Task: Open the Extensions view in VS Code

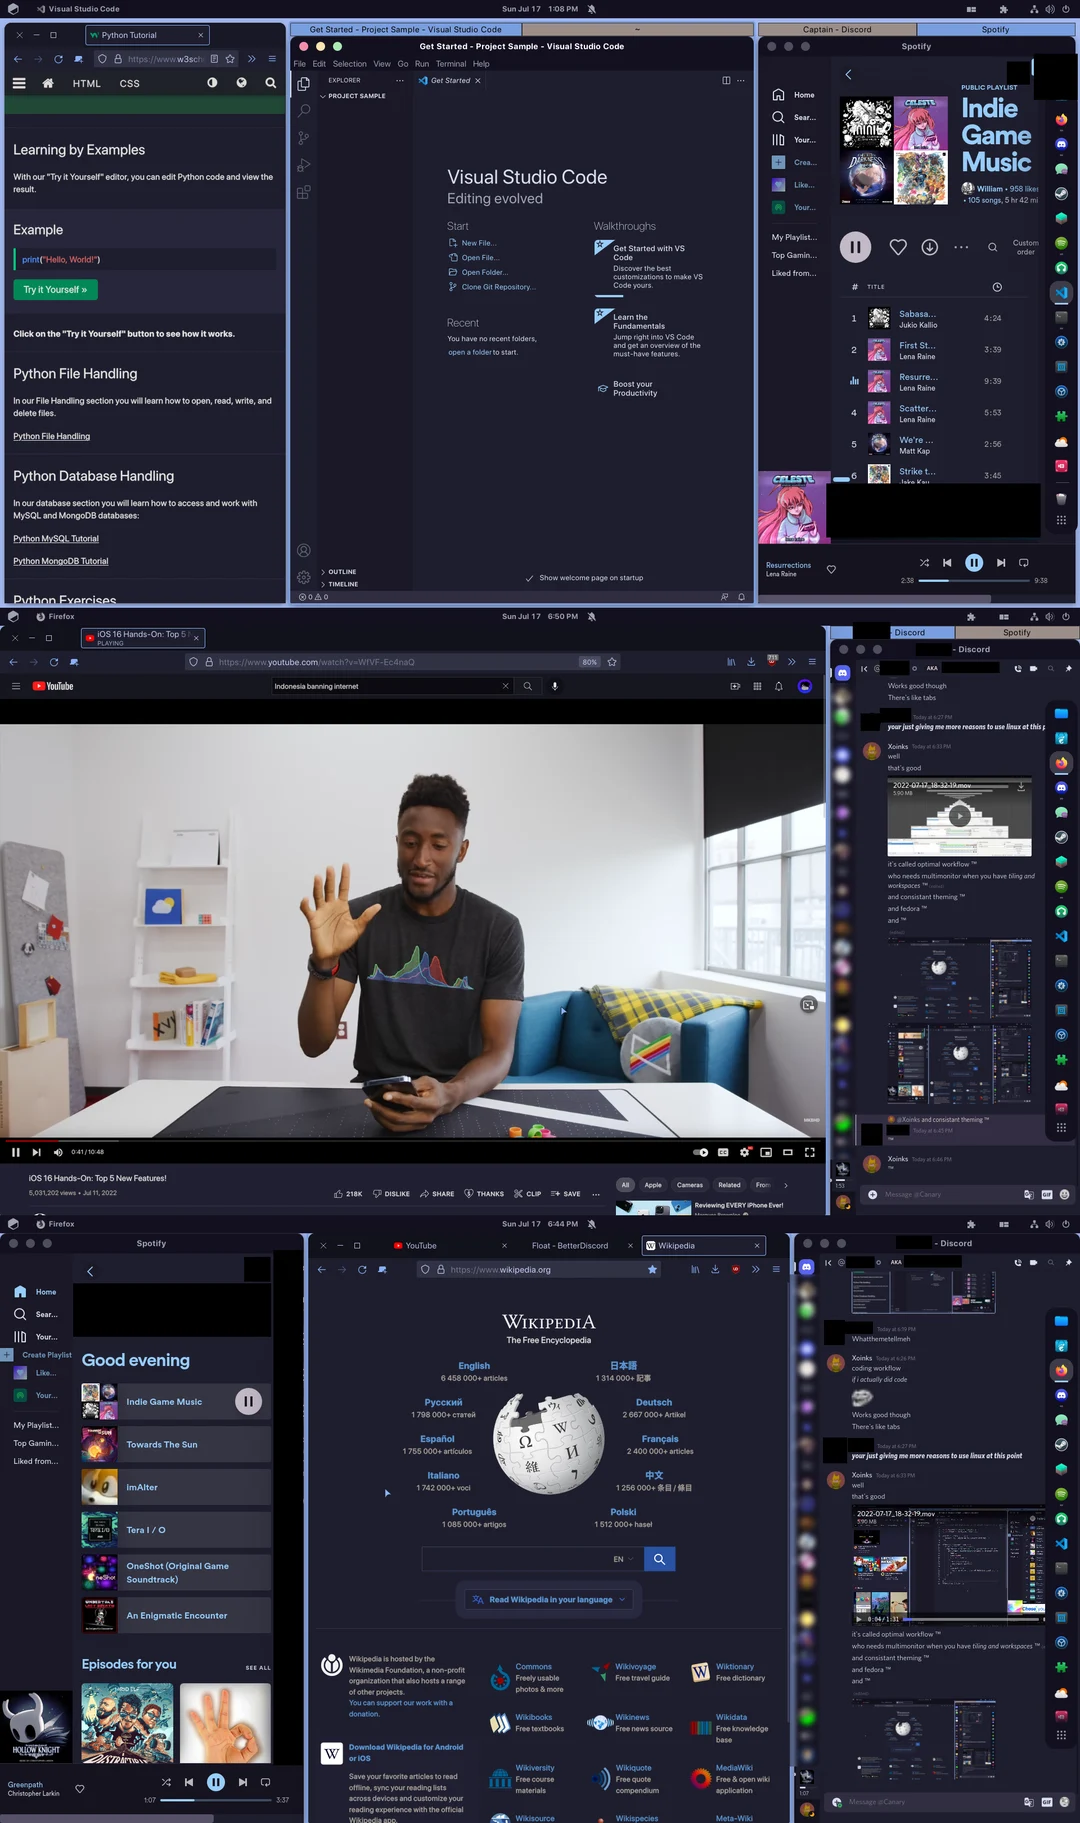Action: tap(303, 192)
